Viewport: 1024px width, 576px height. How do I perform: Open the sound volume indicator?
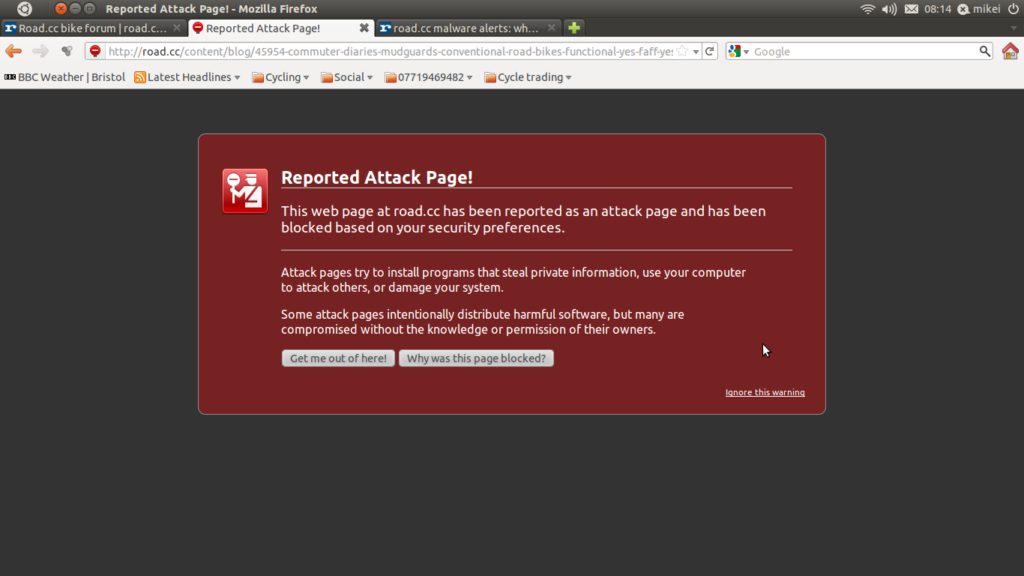pos(889,8)
